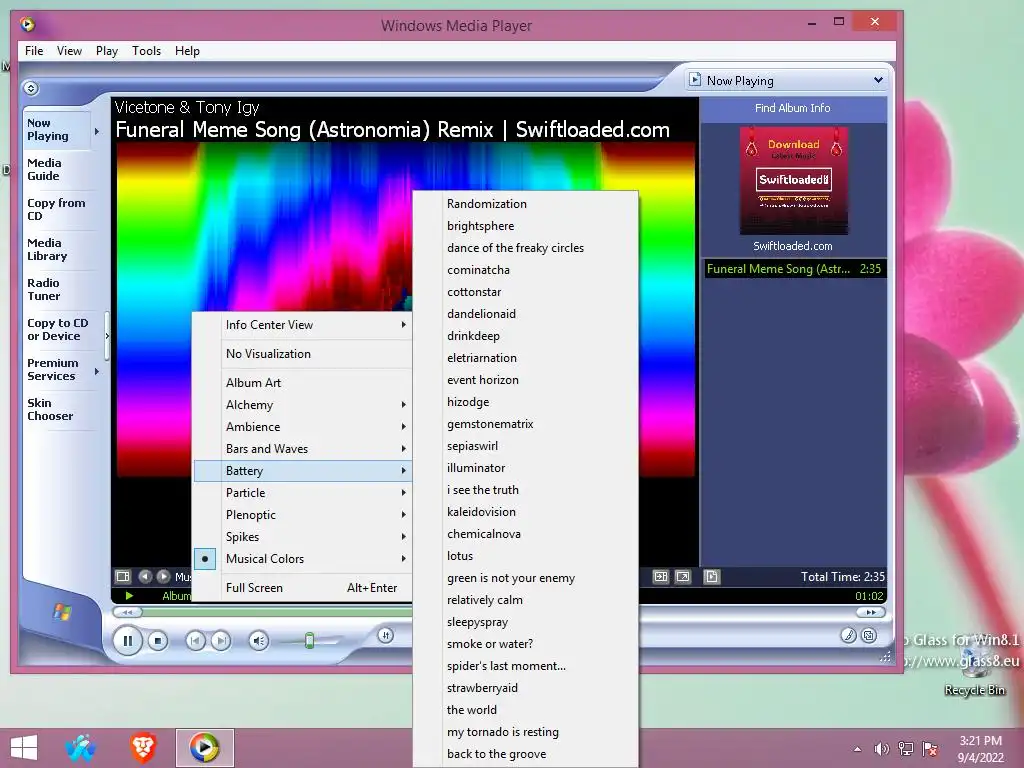Select Musical Colors radio option

coord(303,559)
